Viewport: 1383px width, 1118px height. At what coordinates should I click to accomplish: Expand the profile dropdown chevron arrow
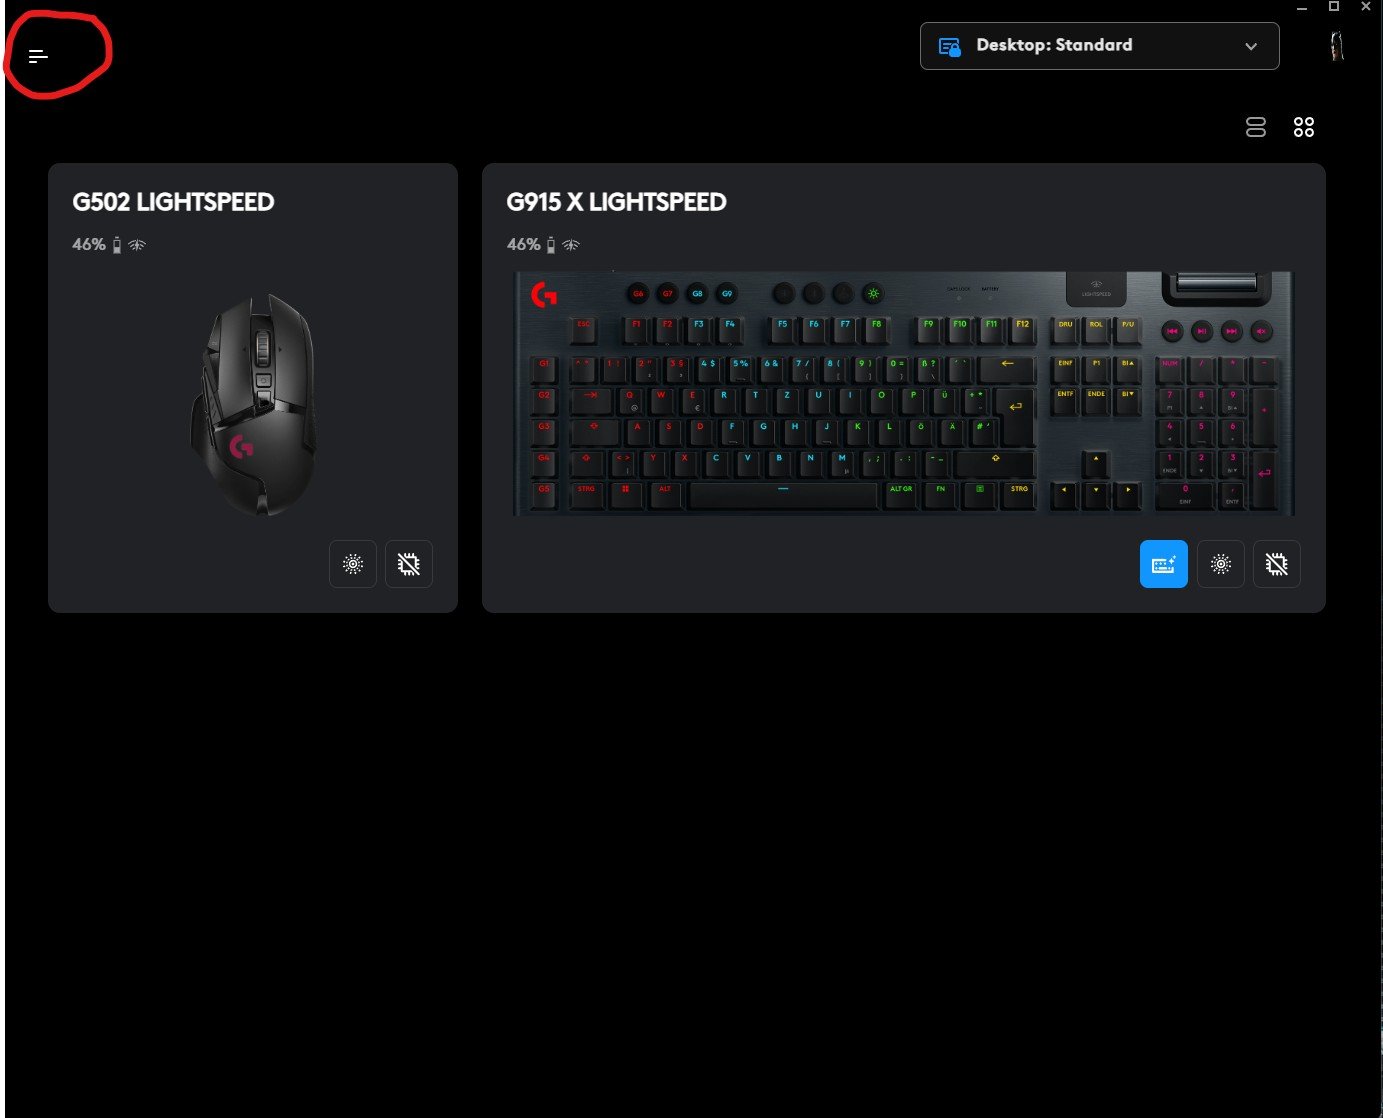coord(1251,47)
